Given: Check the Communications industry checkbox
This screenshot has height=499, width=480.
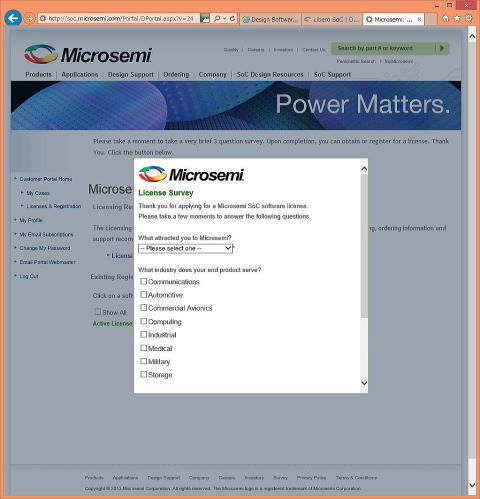Looking at the screenshot, I should [x=143, y=281].
